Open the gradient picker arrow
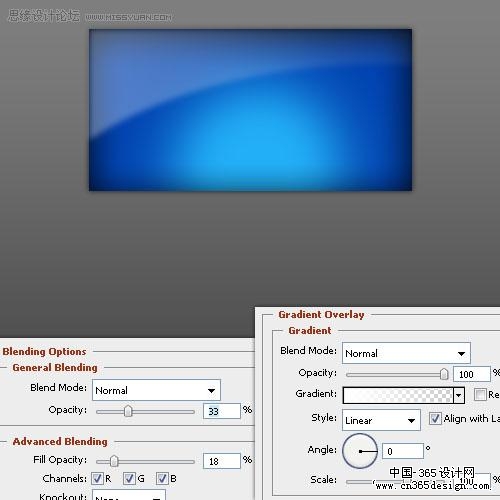 click(x=459, y=395)
